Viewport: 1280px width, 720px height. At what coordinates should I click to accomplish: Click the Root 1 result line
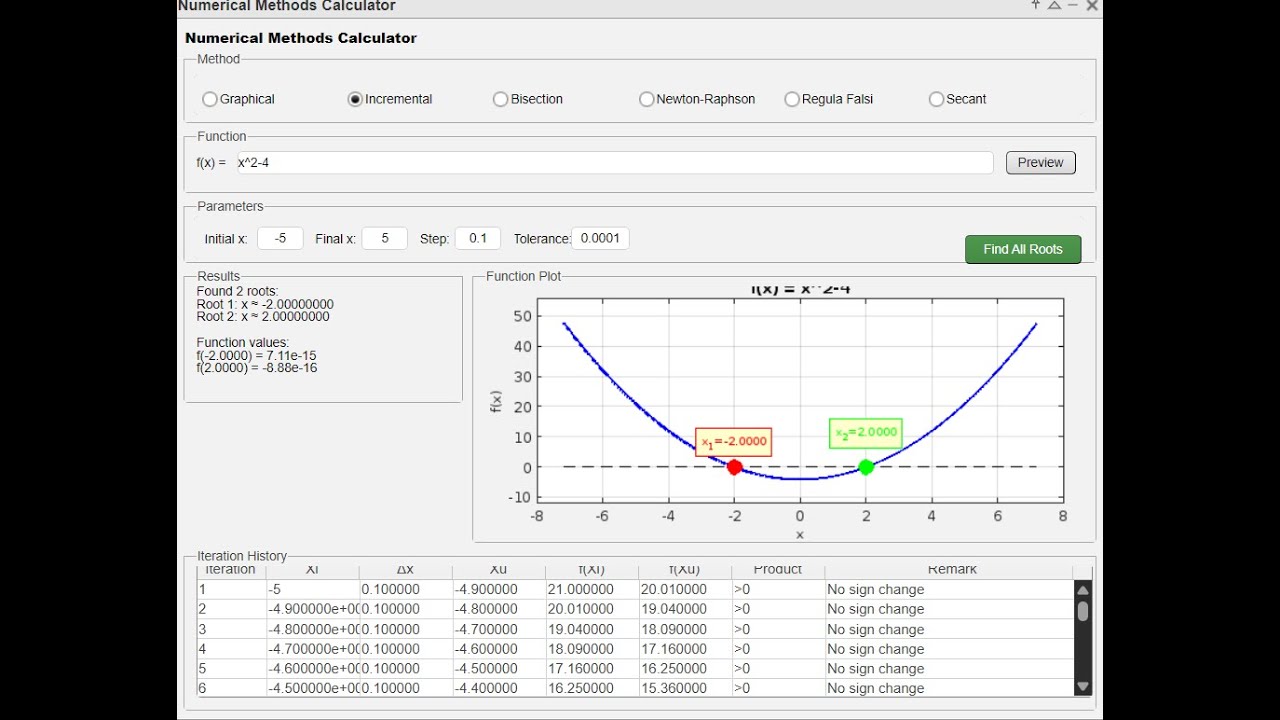click(x=265, y=305)
